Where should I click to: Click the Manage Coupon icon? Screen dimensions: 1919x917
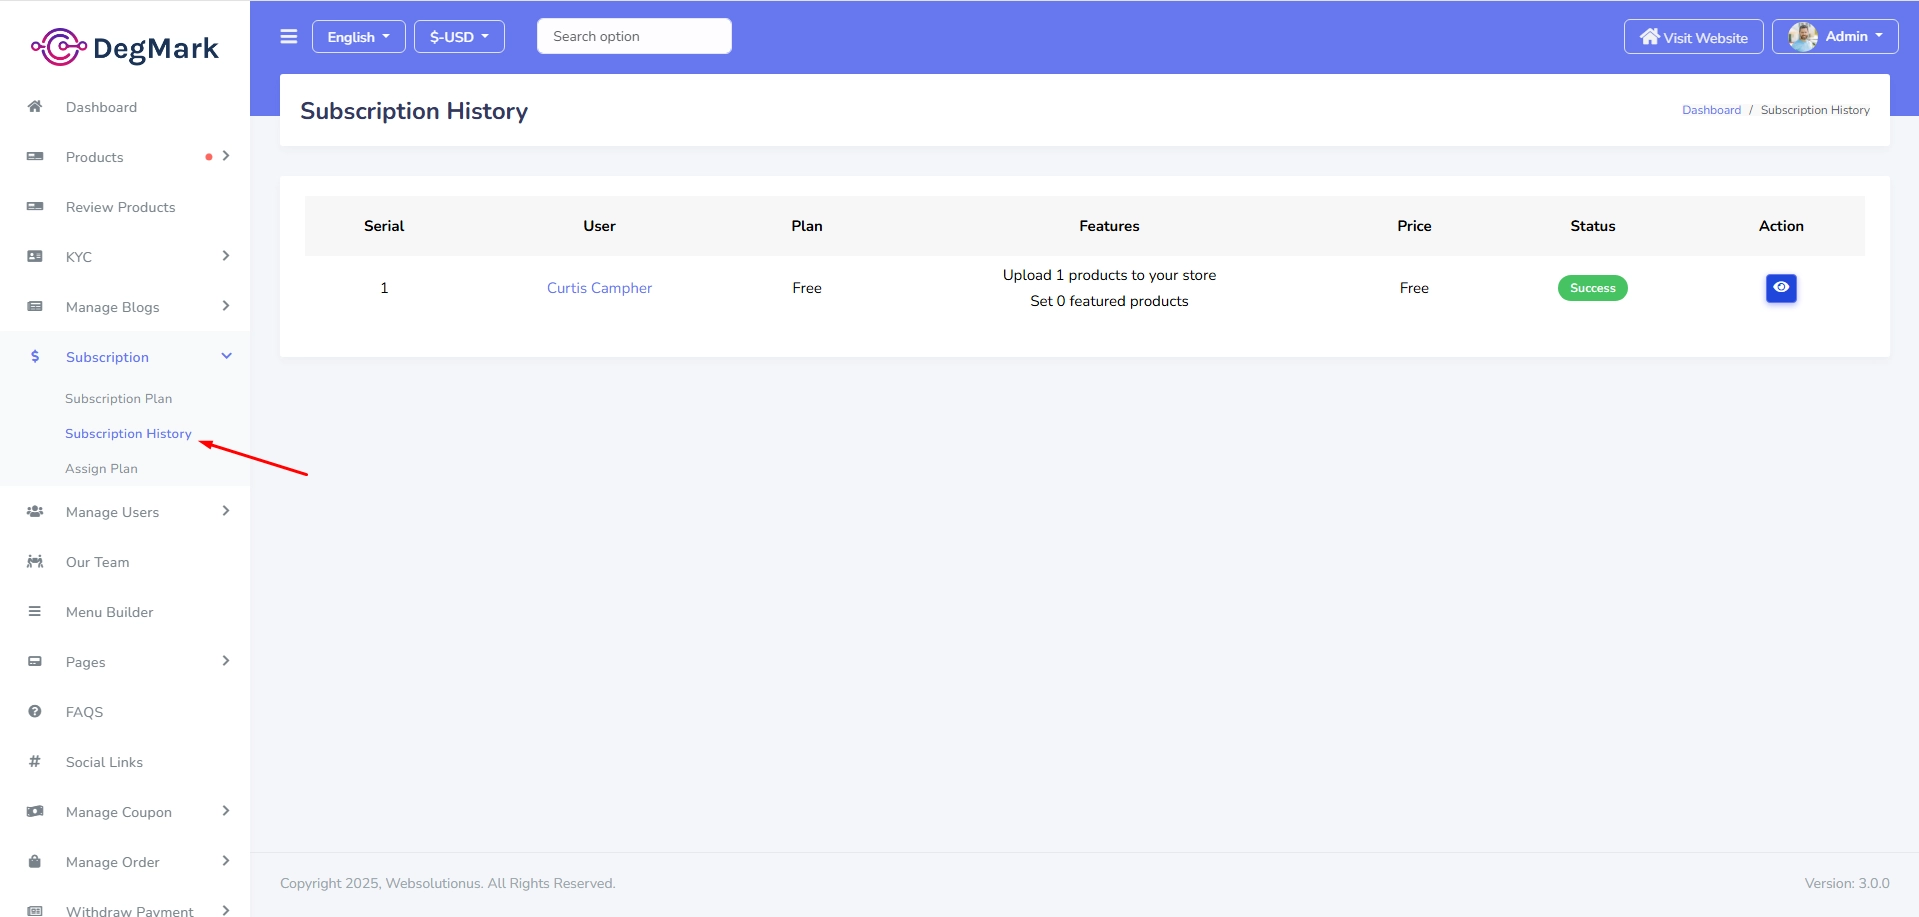(35, 812)
